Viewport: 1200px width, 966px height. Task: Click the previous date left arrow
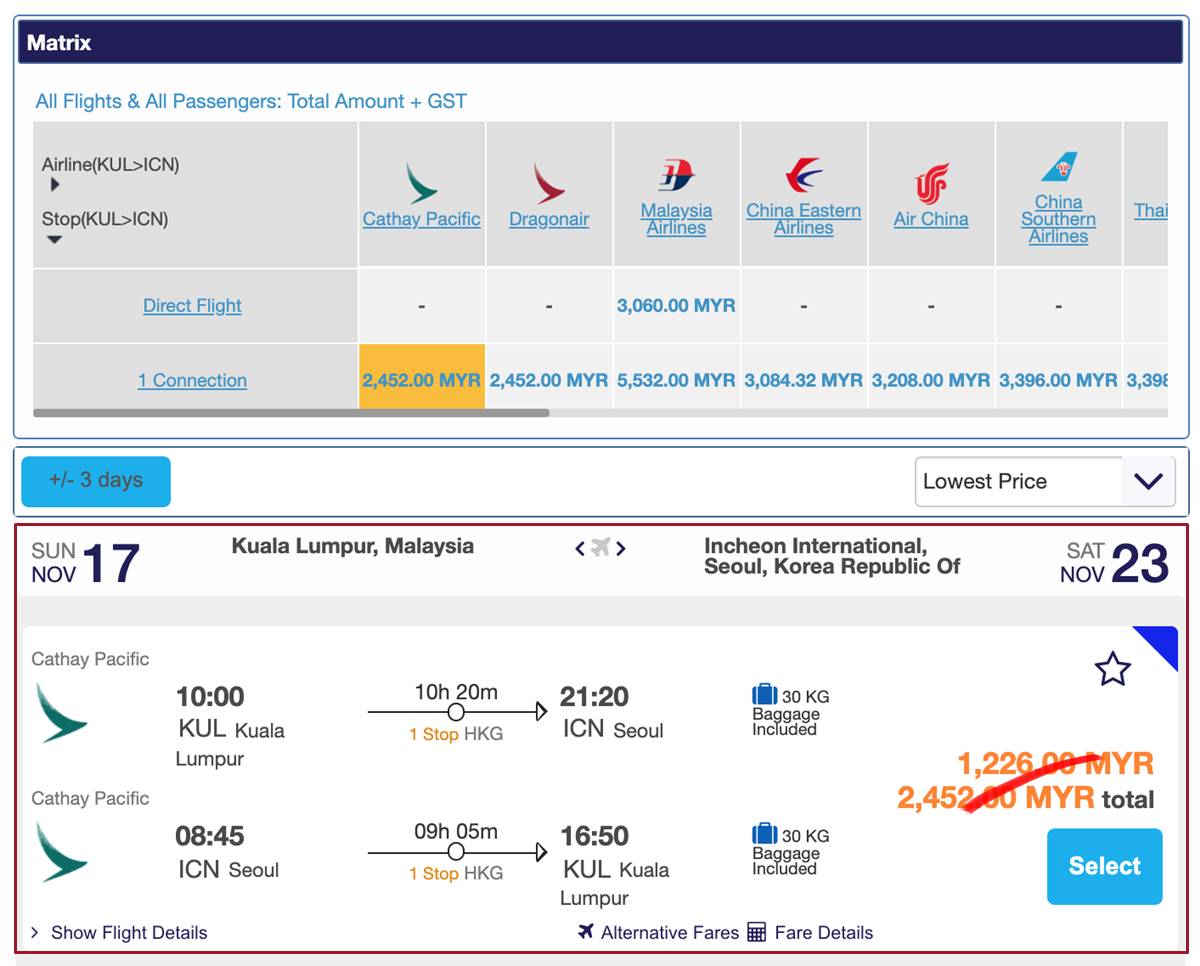click(580, 548)
